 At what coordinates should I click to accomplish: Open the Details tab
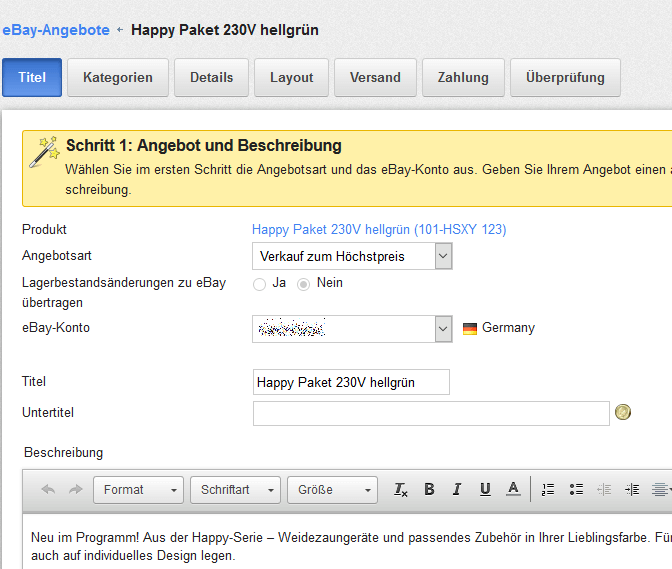click(x=211, y=78)
